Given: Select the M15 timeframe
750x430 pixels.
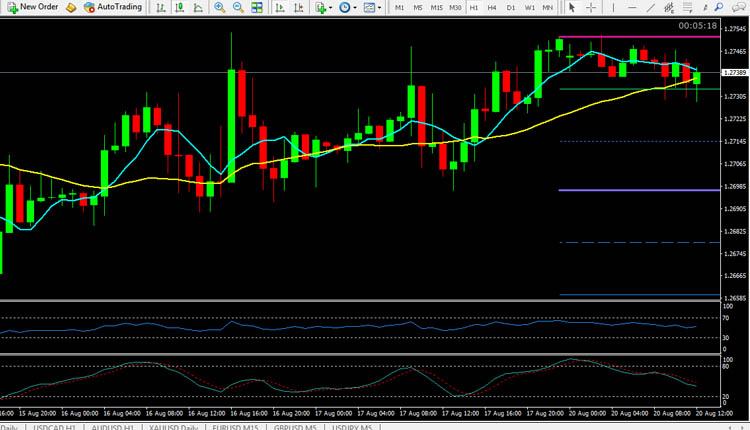Looking at the screenshot, I should click(436, 8).
